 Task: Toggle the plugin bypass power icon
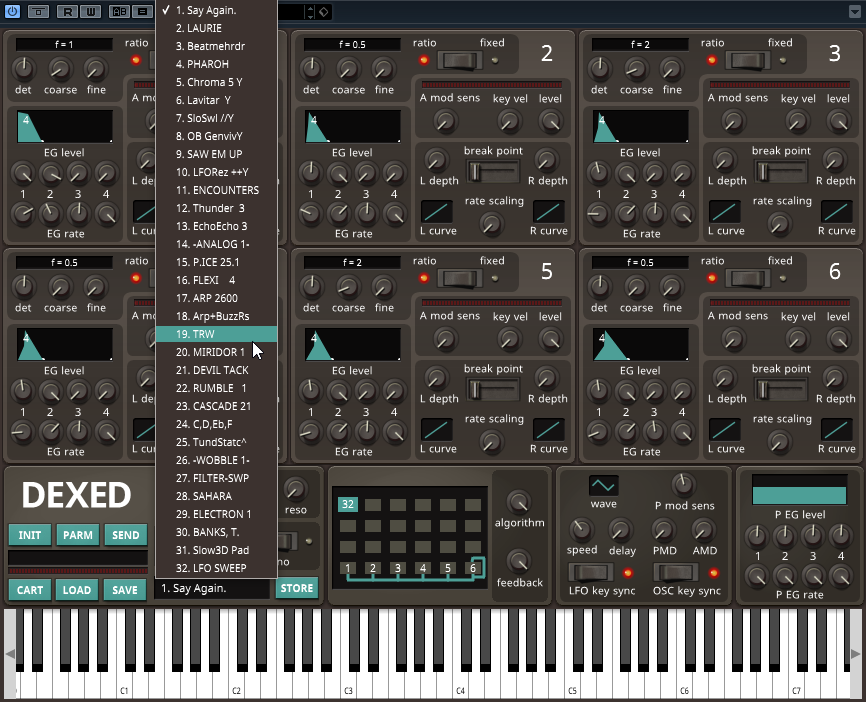coord(12,11)
